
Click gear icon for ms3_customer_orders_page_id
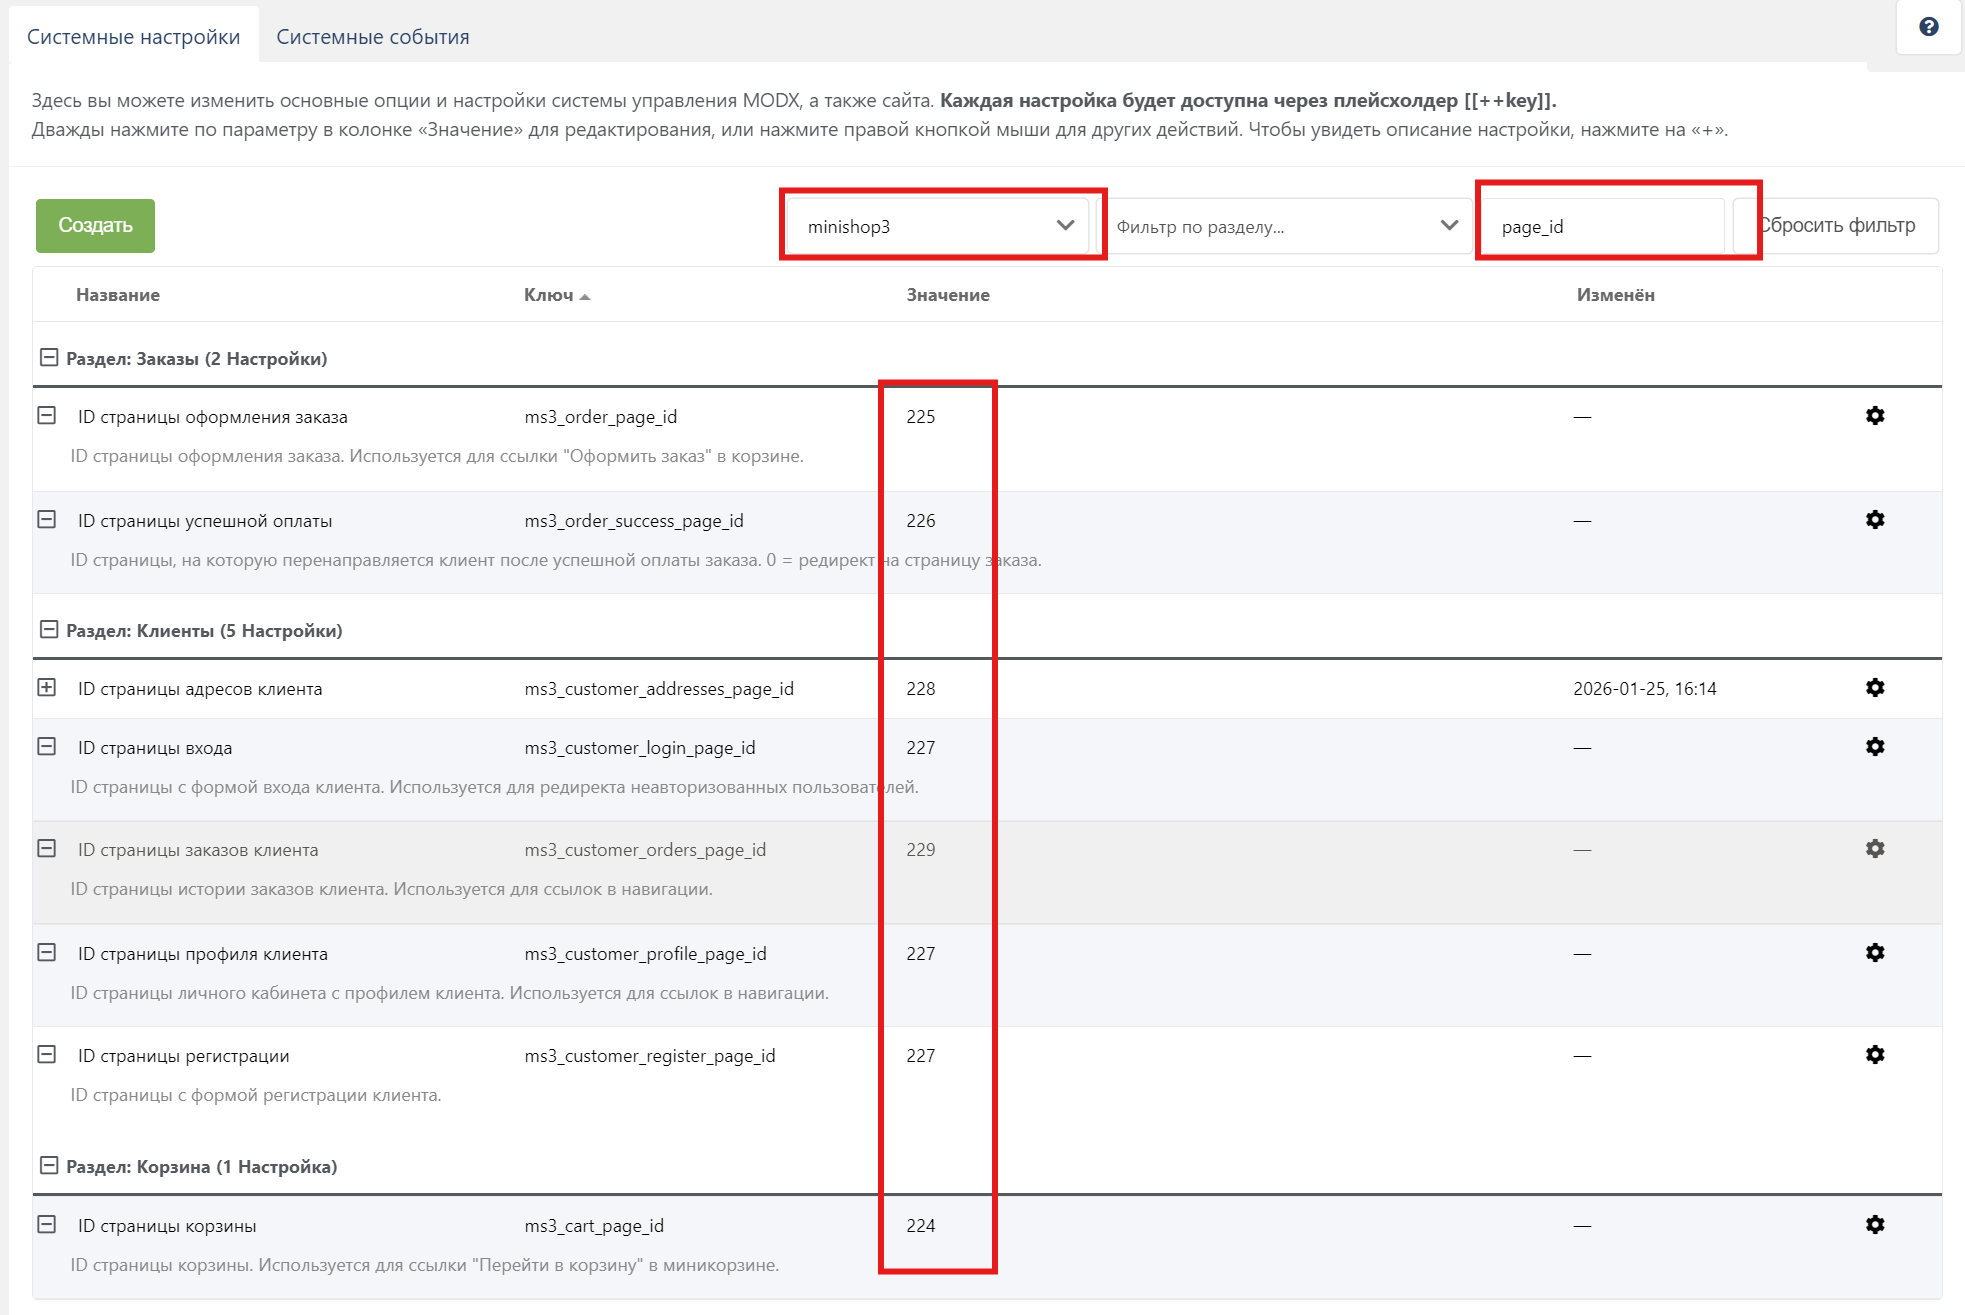point(1875,849)
